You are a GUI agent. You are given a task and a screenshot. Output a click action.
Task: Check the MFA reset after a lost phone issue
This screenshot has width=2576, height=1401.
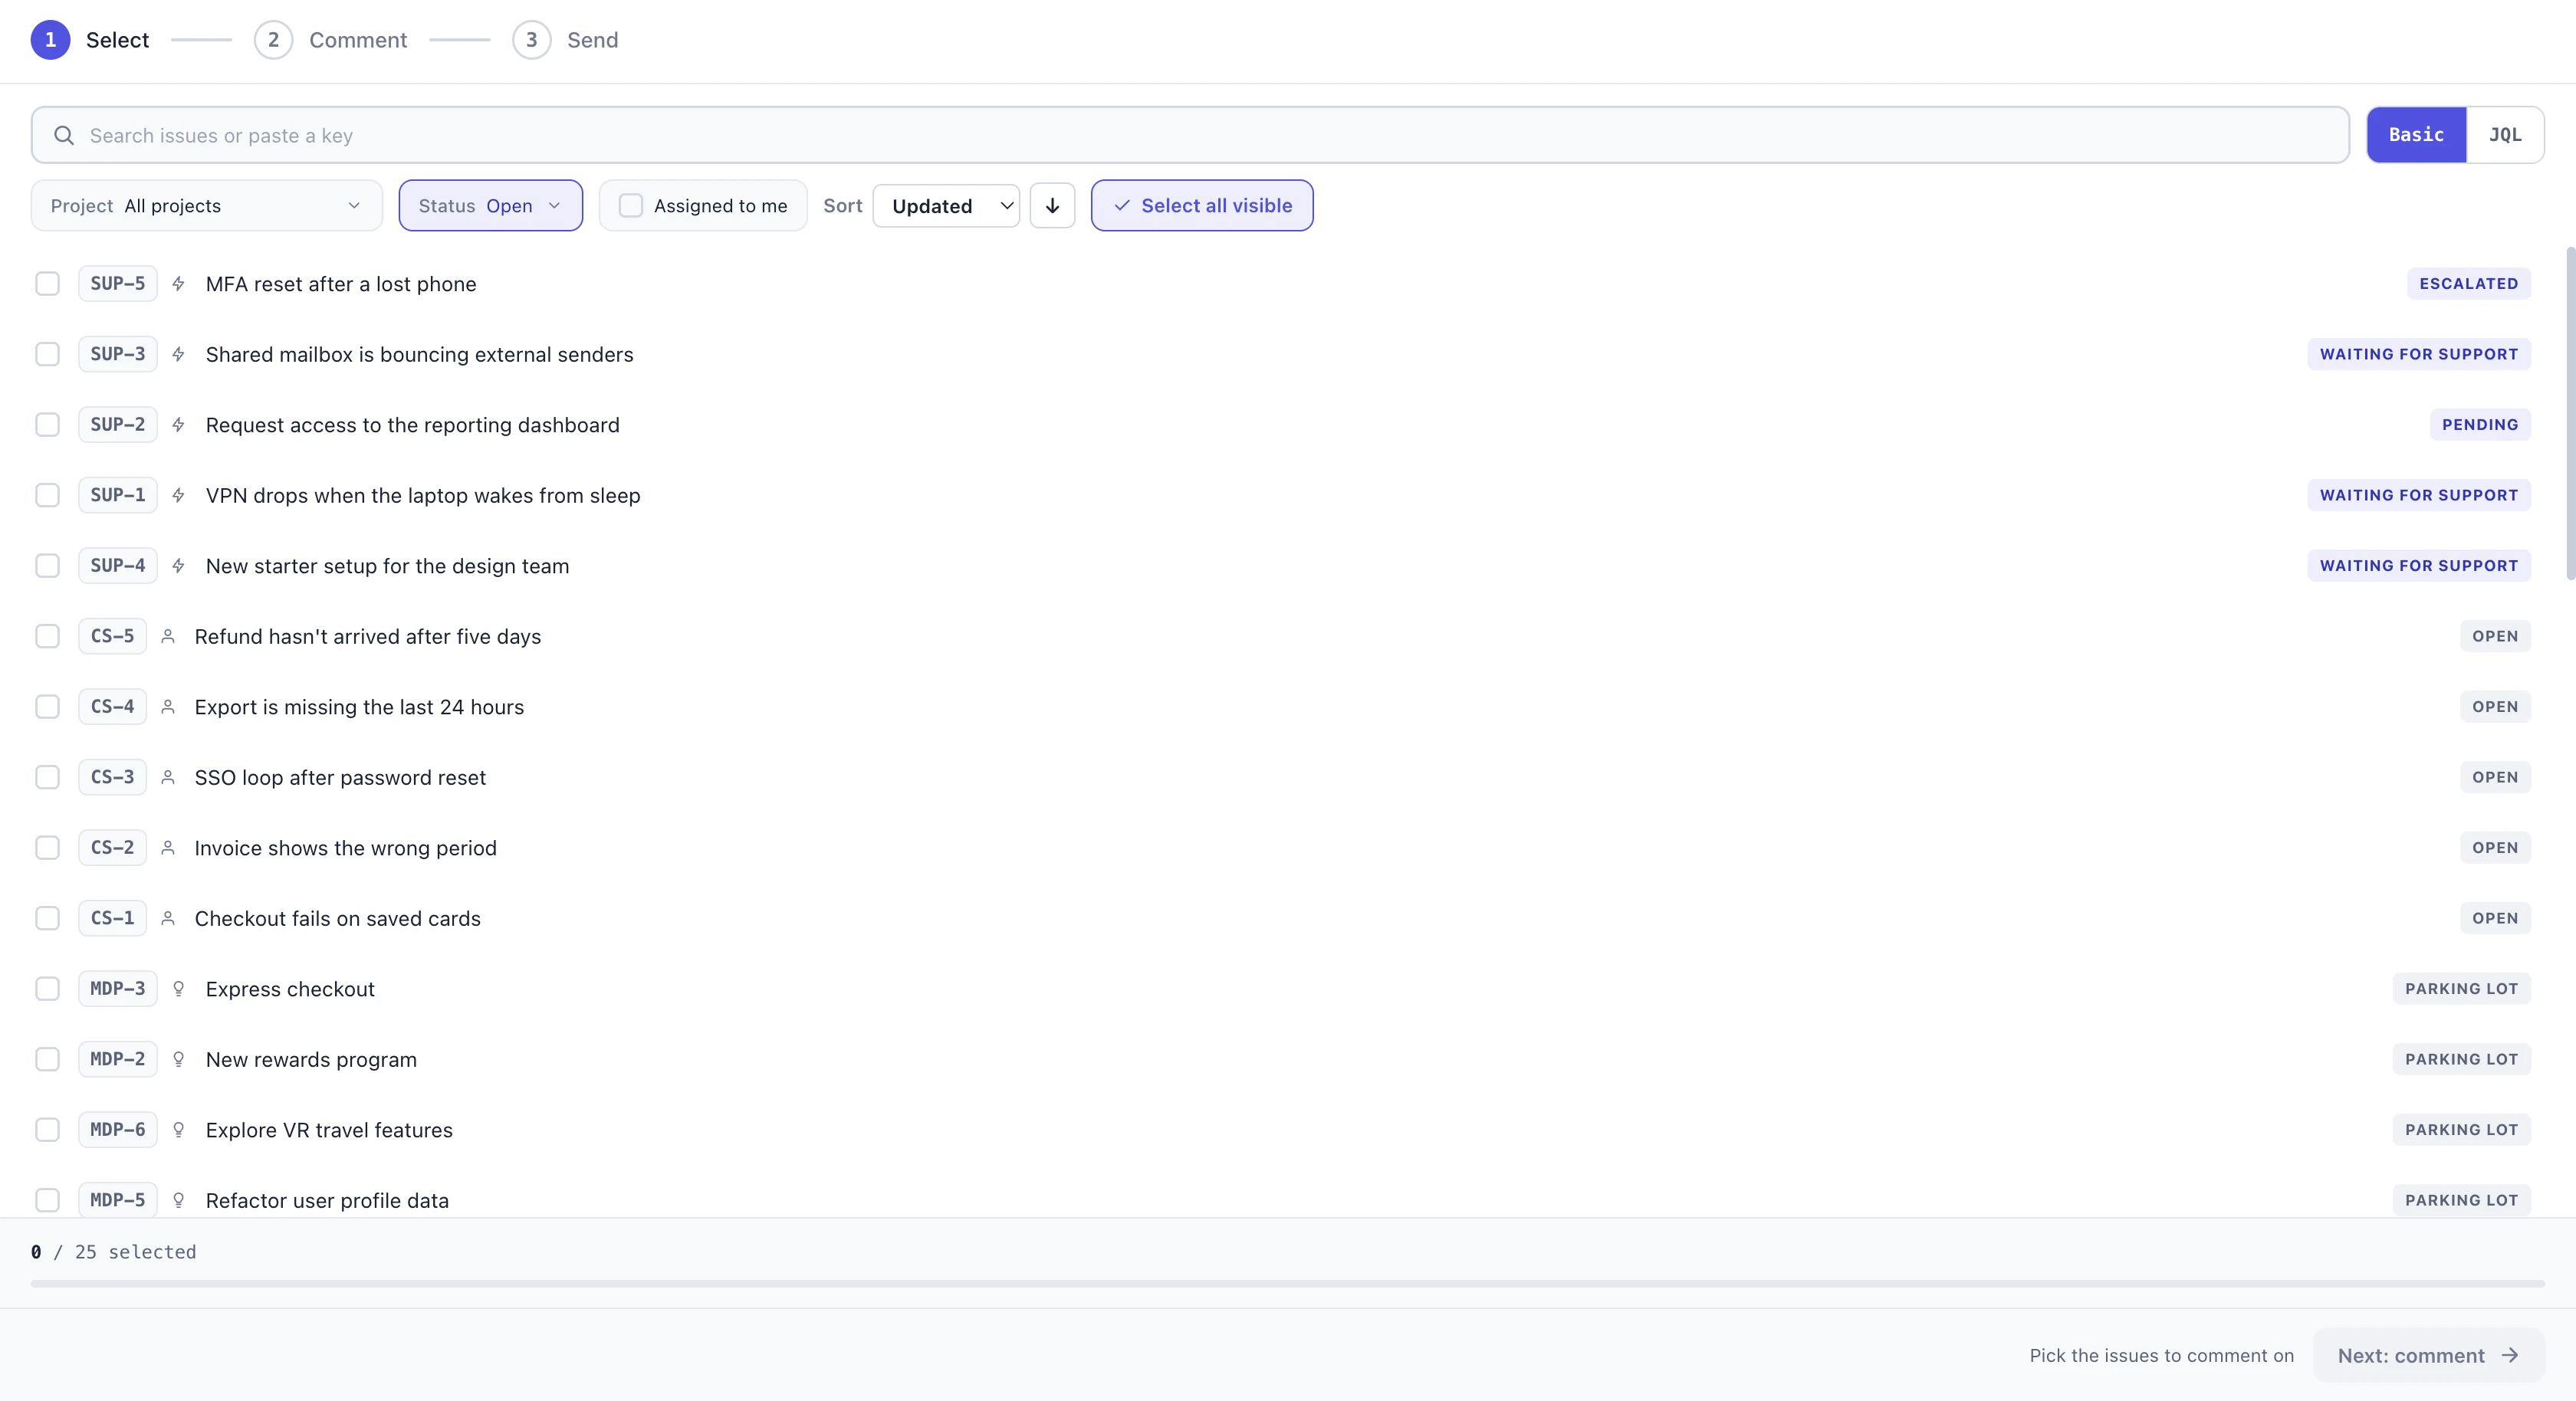point(47,284)
